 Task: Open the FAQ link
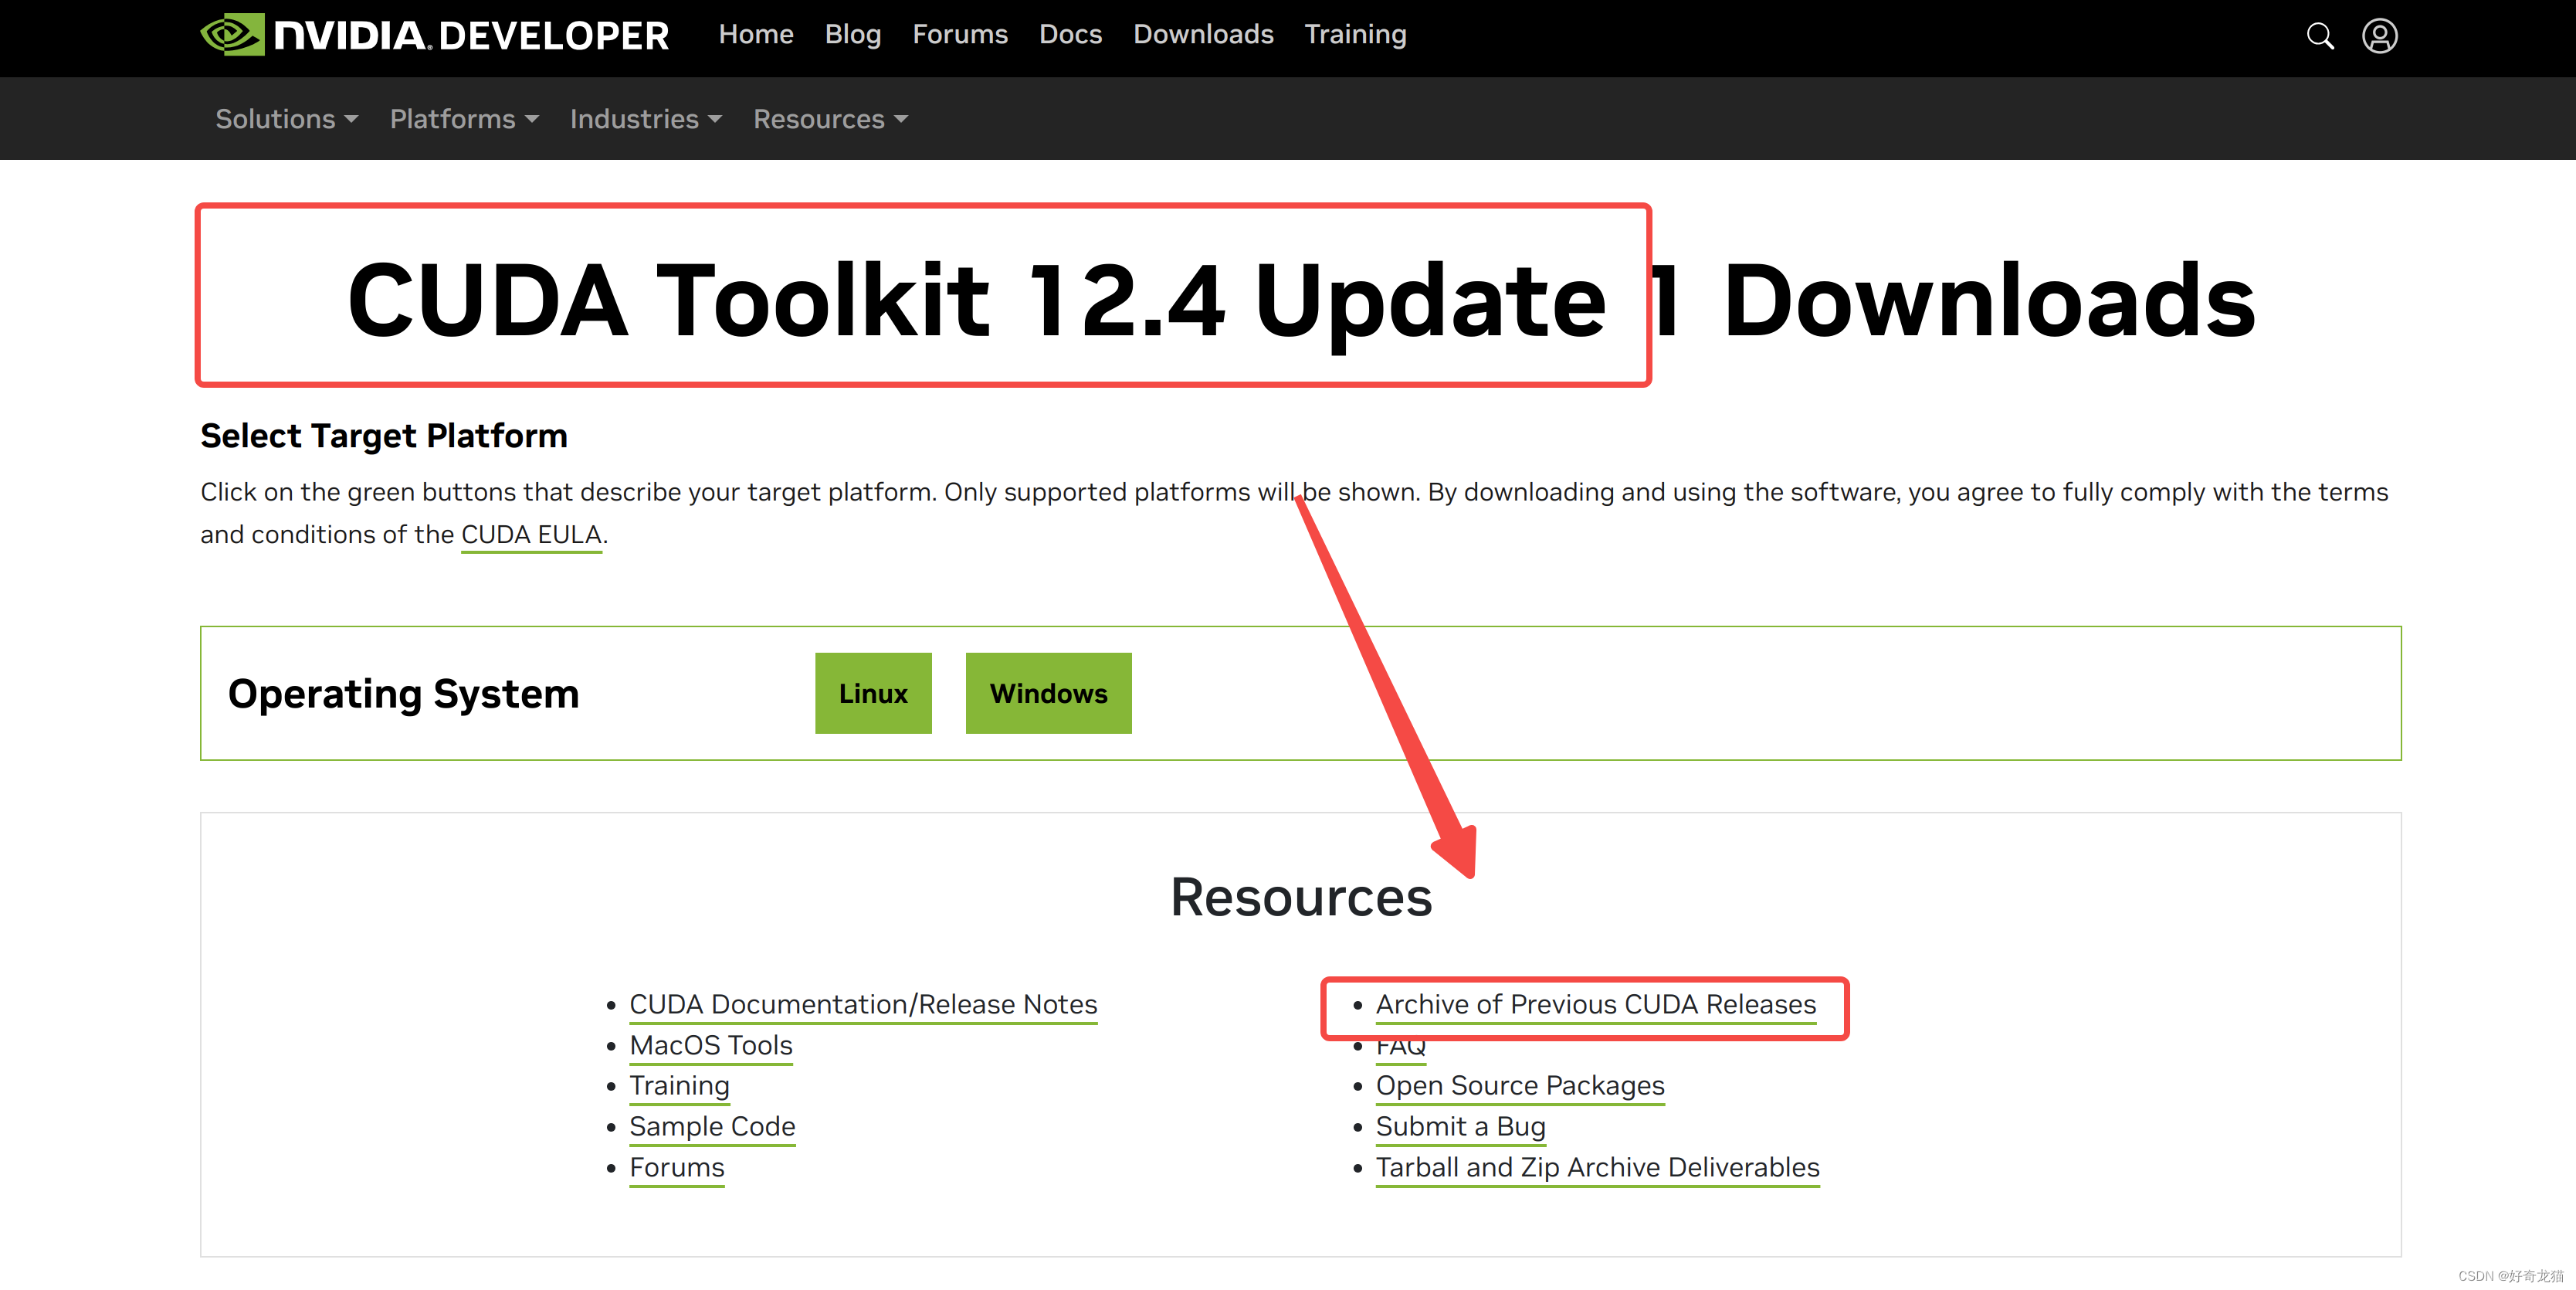[1401, 1048]
